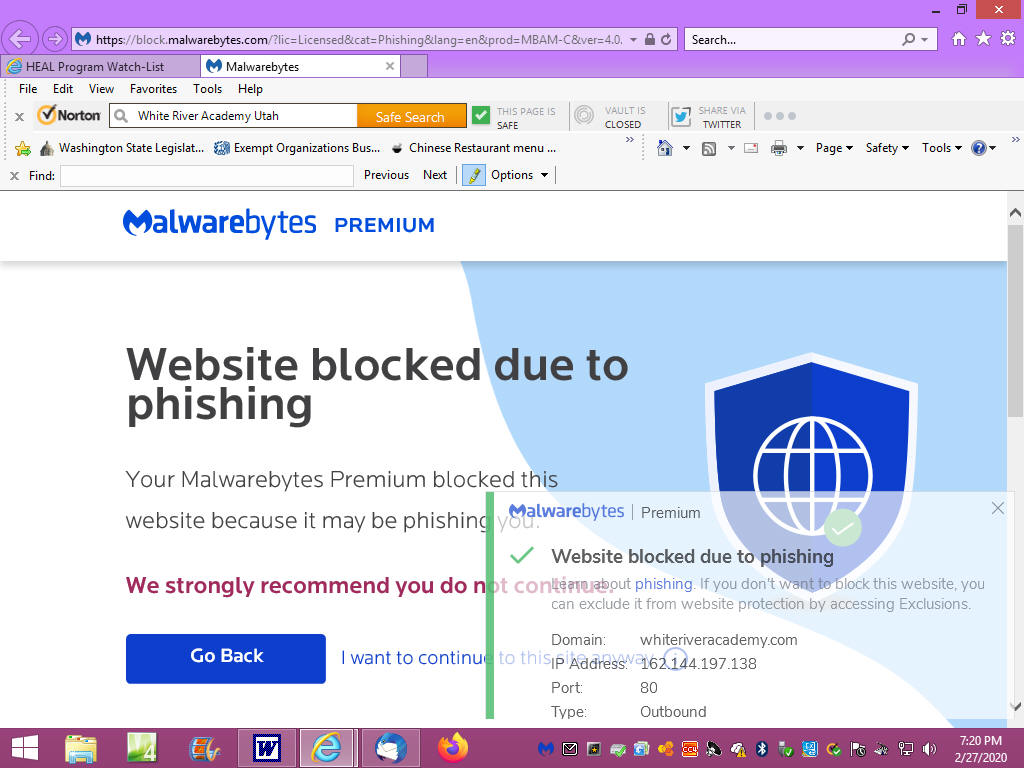
Task: Open the Find Options dropdown
Action: (519, 175)
